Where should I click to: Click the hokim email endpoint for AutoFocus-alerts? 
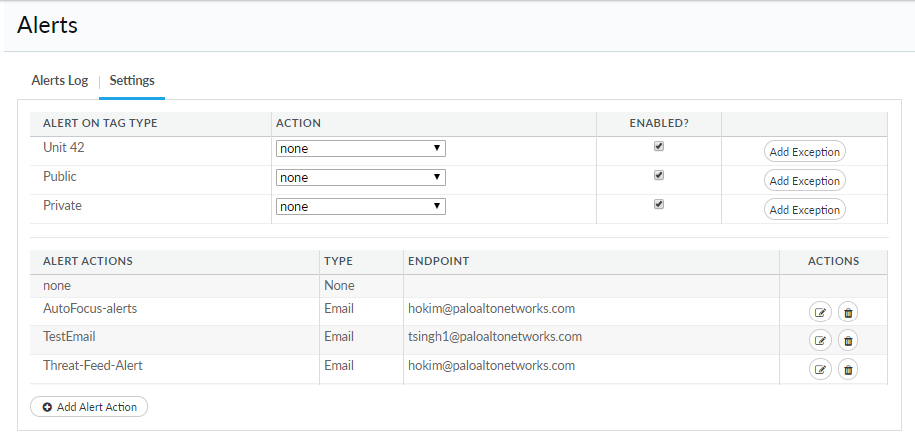pyautogui.click(x=491, y=309)
